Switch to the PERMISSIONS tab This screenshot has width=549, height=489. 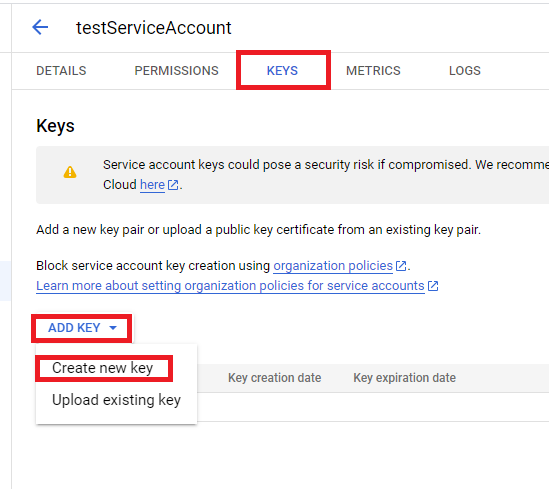[x=176, y=71]
